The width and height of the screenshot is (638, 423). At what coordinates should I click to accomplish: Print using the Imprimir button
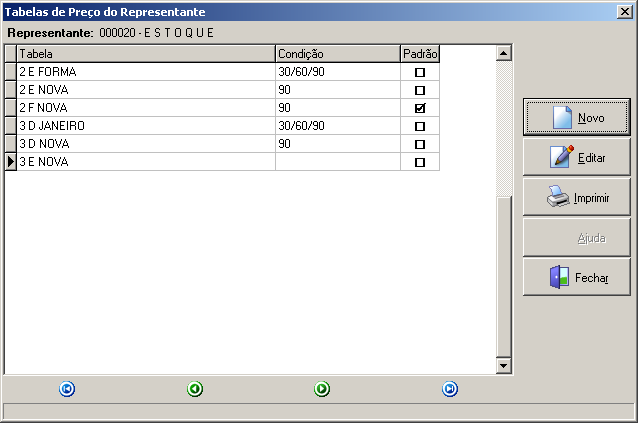tap(577, 197)
